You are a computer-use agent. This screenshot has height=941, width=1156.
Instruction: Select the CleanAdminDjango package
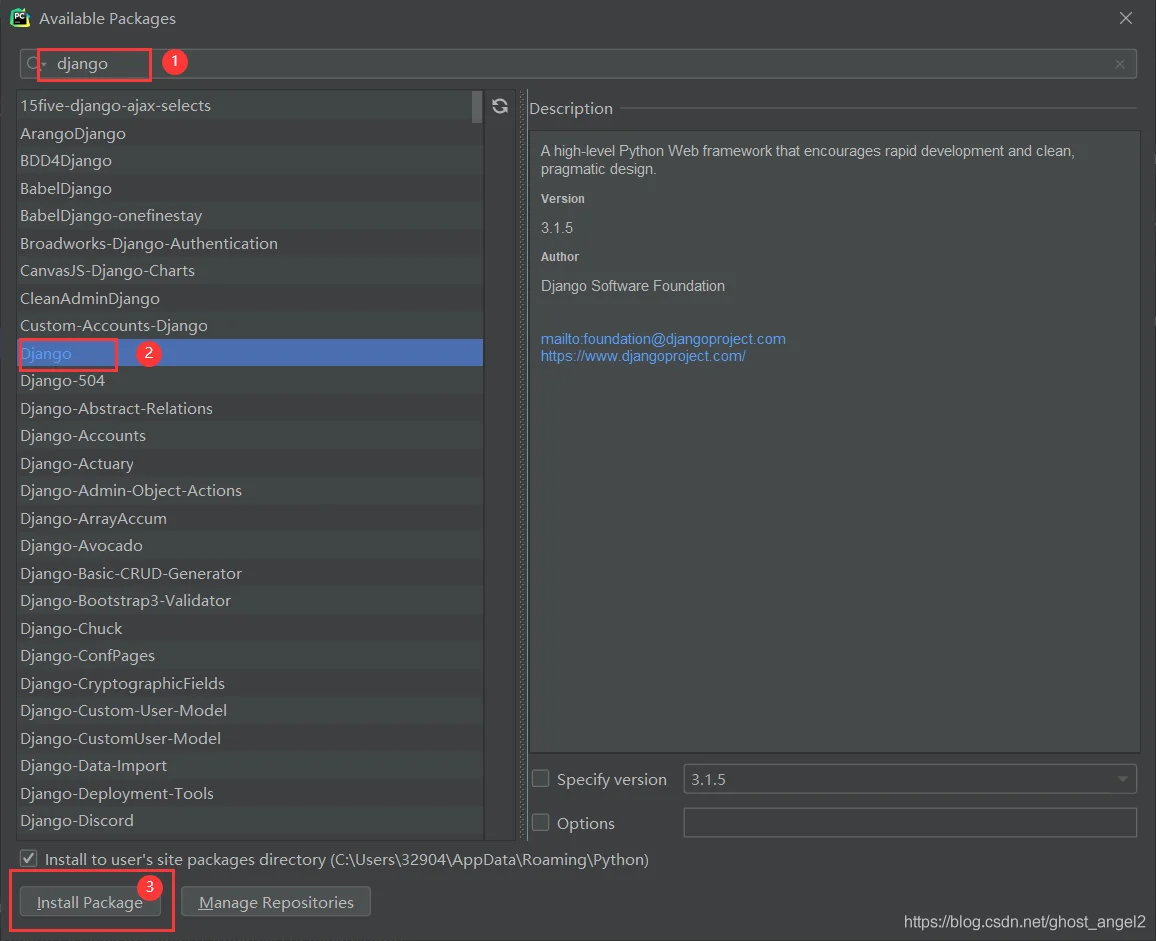tap(250, 298)
